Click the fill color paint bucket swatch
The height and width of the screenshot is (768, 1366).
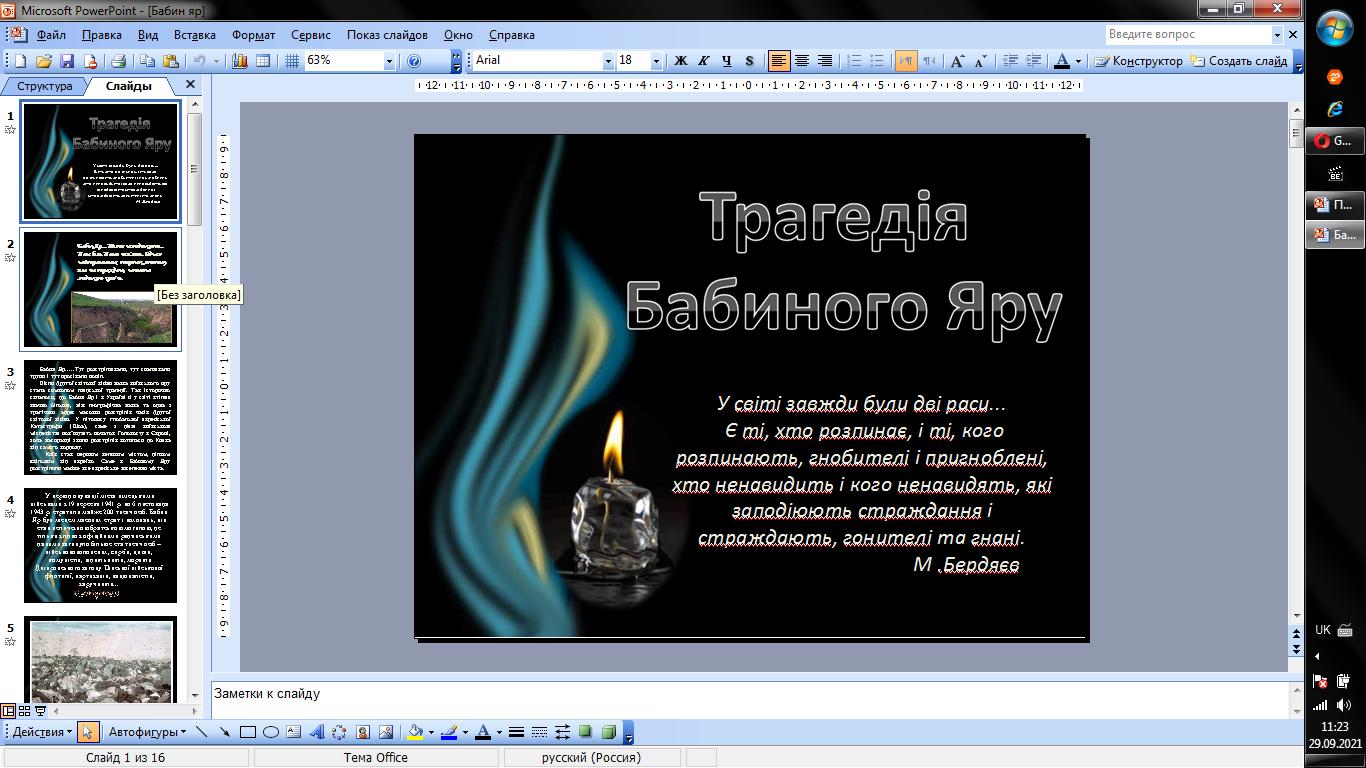(x=416, y=732)
